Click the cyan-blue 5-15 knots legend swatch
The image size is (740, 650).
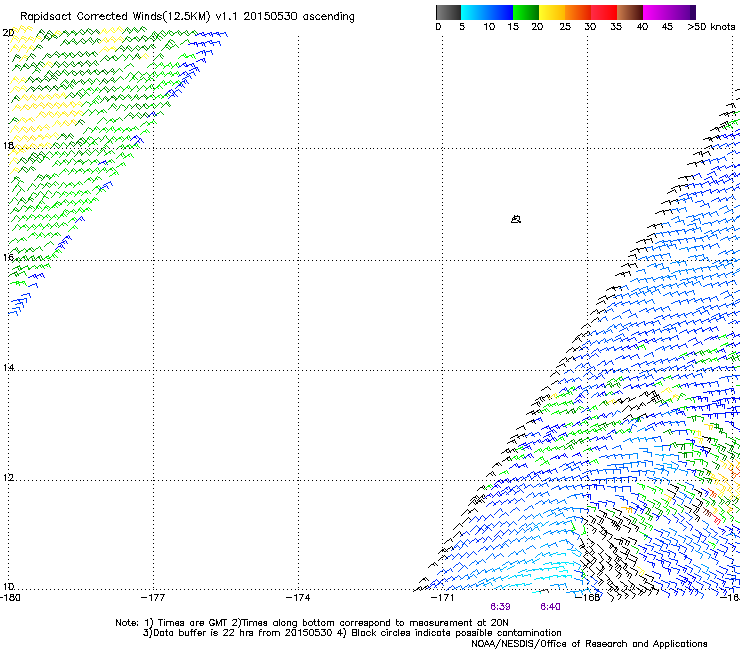487,12
